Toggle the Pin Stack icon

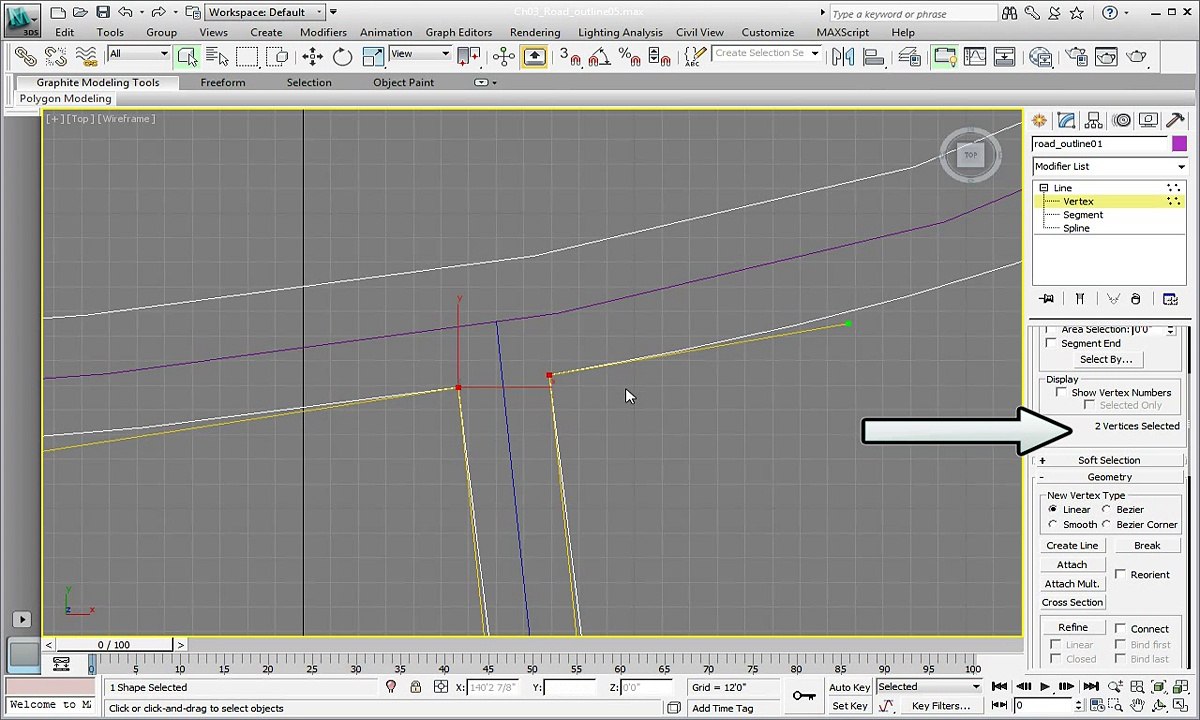pyautogui.click(x=1047, y=299)
